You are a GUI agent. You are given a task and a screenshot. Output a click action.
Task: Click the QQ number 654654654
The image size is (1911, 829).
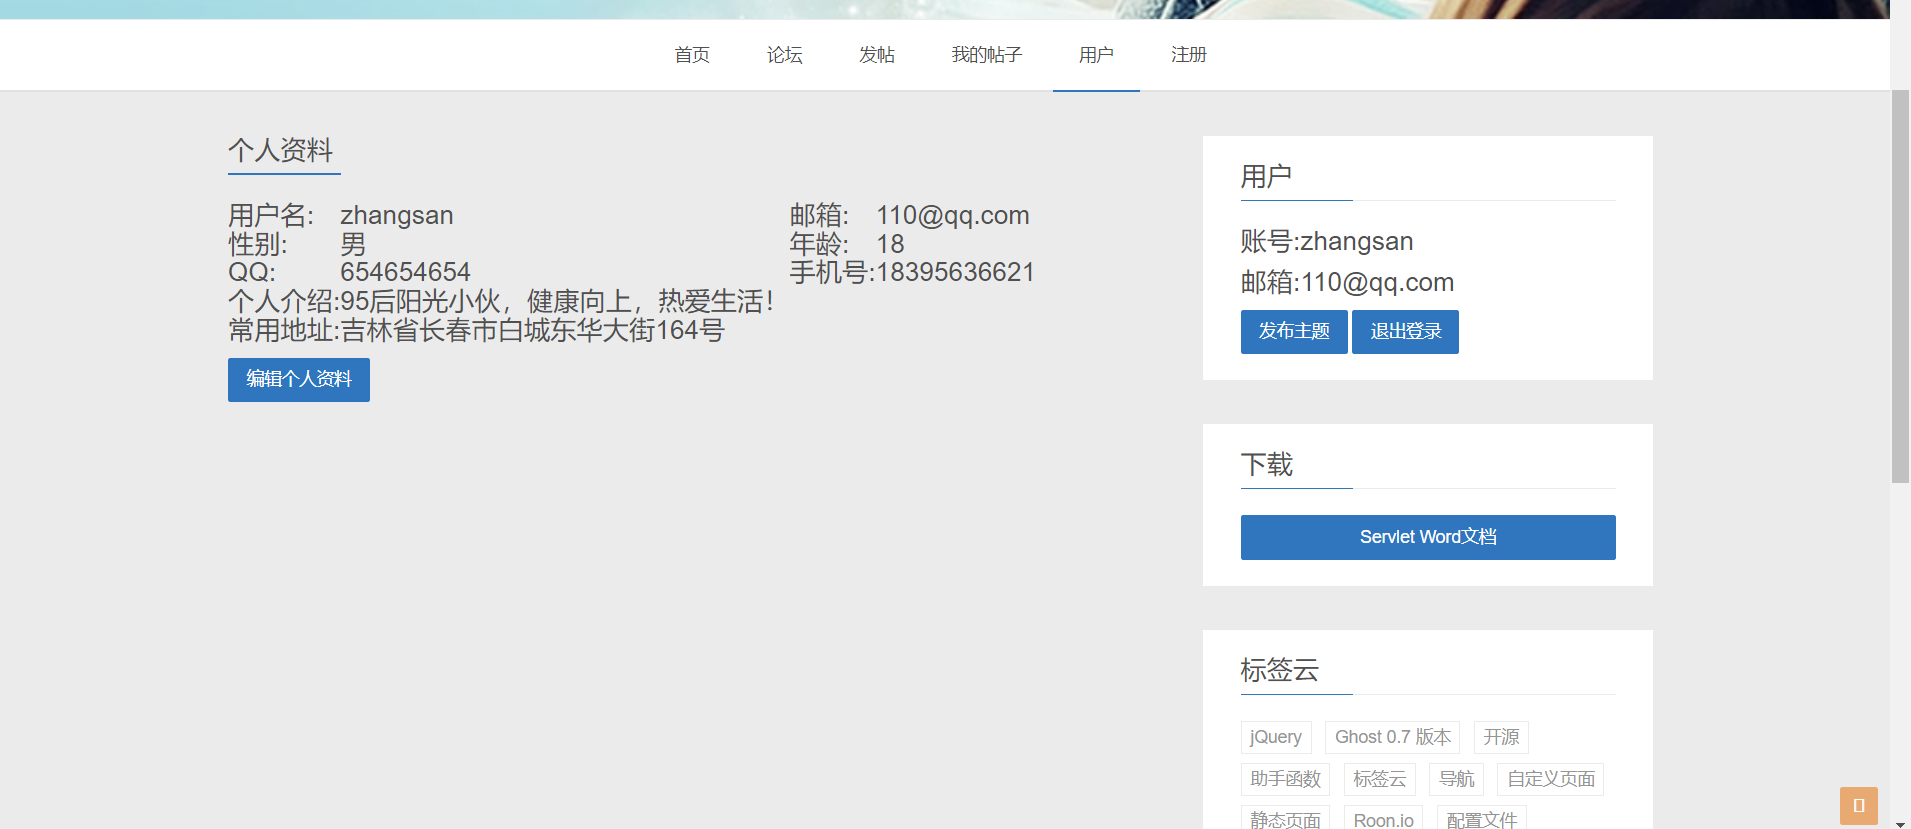tap(405, 272)
